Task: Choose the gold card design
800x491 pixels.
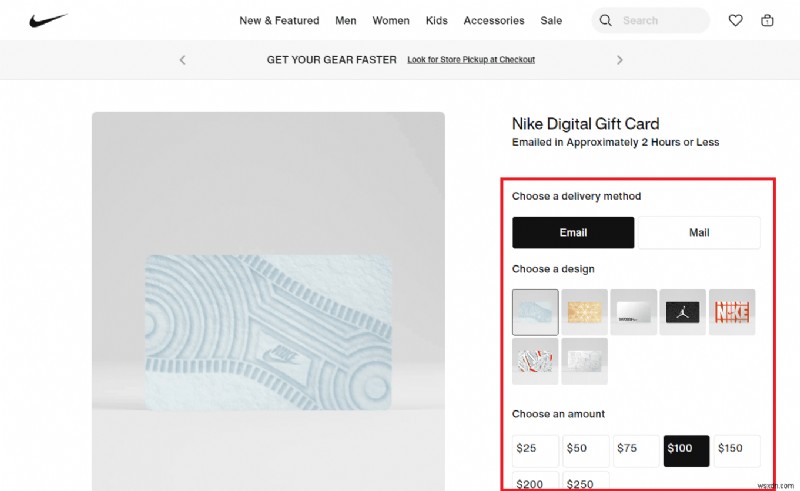Action: click(x=584, y=312)
